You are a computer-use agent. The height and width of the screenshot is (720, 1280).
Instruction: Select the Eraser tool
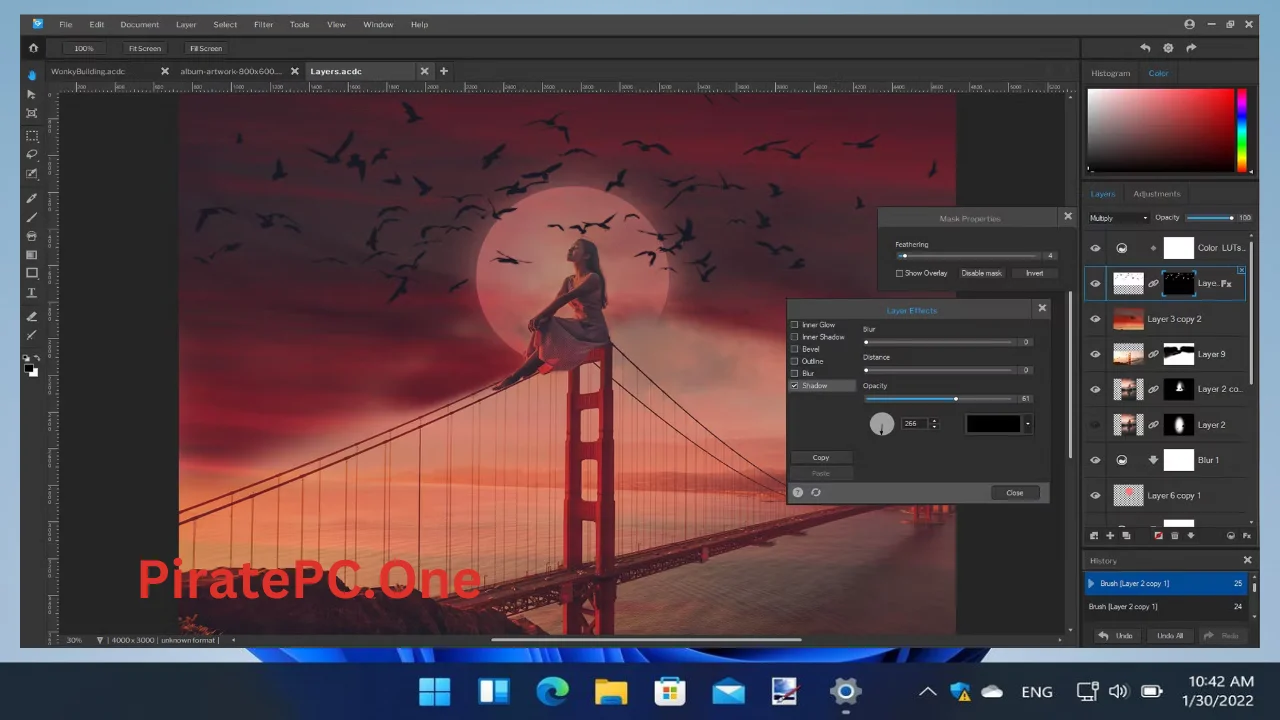[x=32, y=316]
